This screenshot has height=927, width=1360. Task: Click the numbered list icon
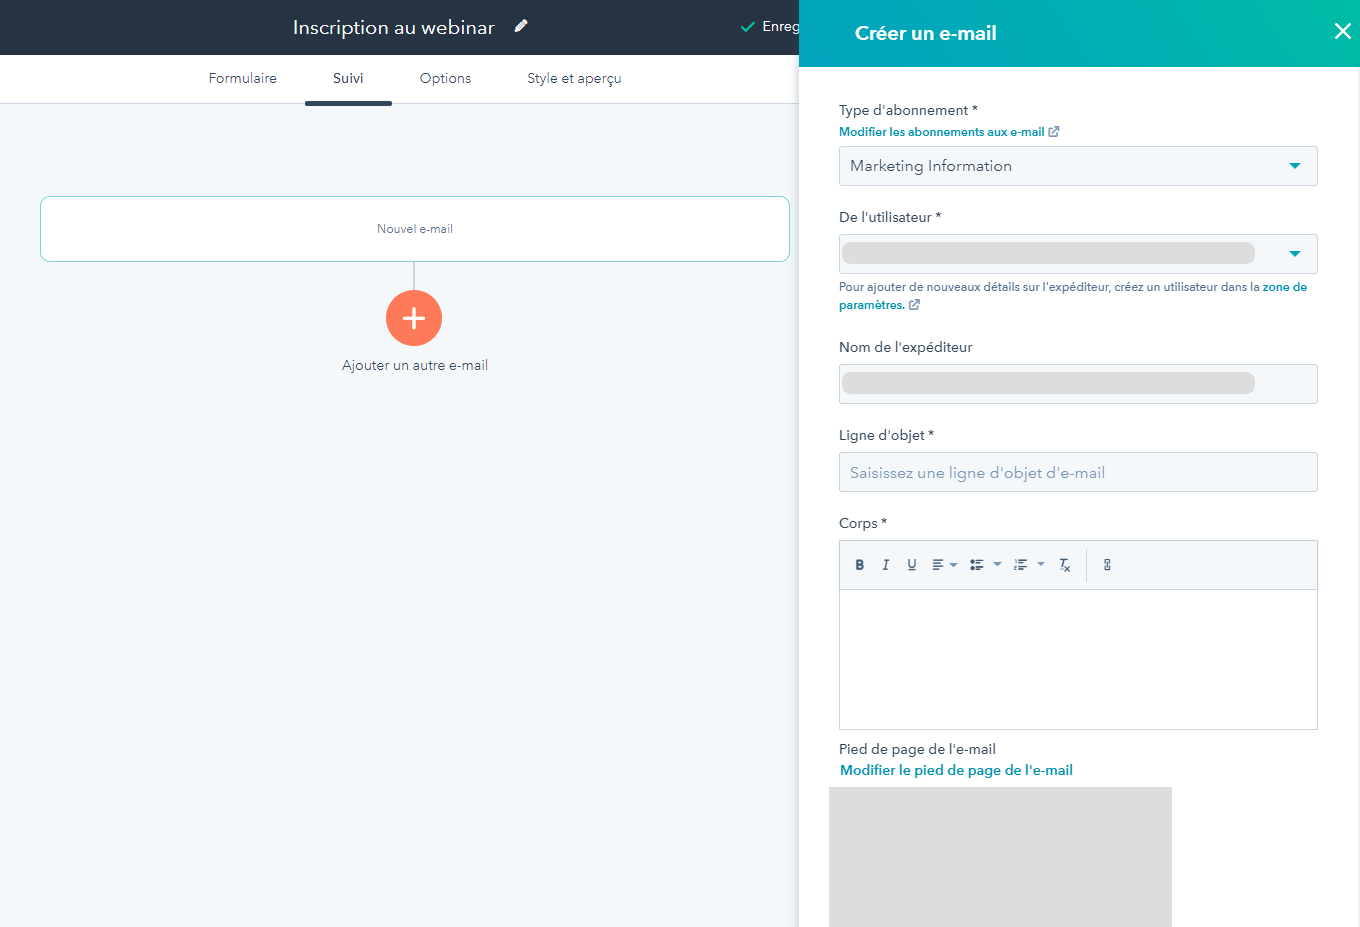click(x=1020, y=565)
